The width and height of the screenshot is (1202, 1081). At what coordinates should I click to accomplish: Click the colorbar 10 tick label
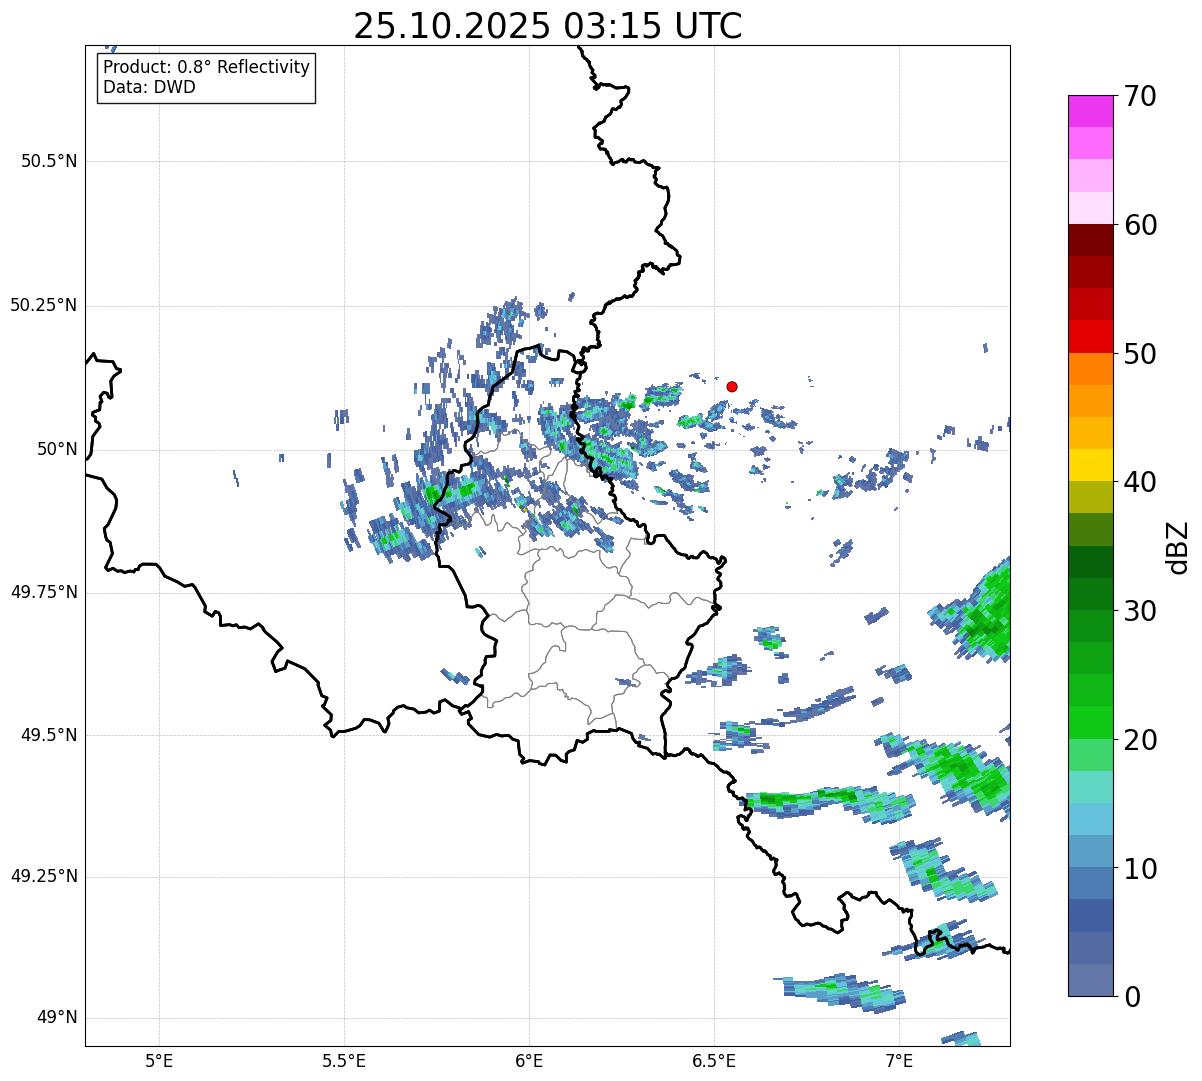coord(1140,869)
